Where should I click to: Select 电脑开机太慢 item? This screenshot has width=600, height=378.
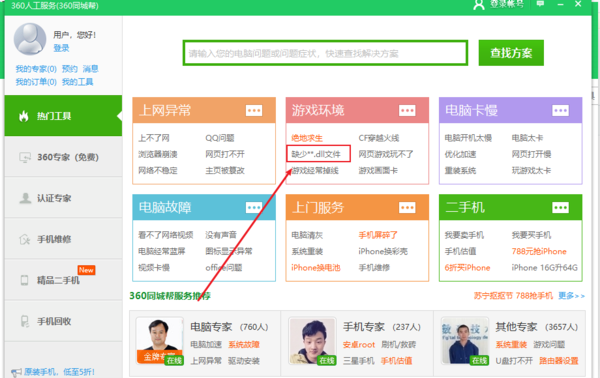tap(468, 138)
